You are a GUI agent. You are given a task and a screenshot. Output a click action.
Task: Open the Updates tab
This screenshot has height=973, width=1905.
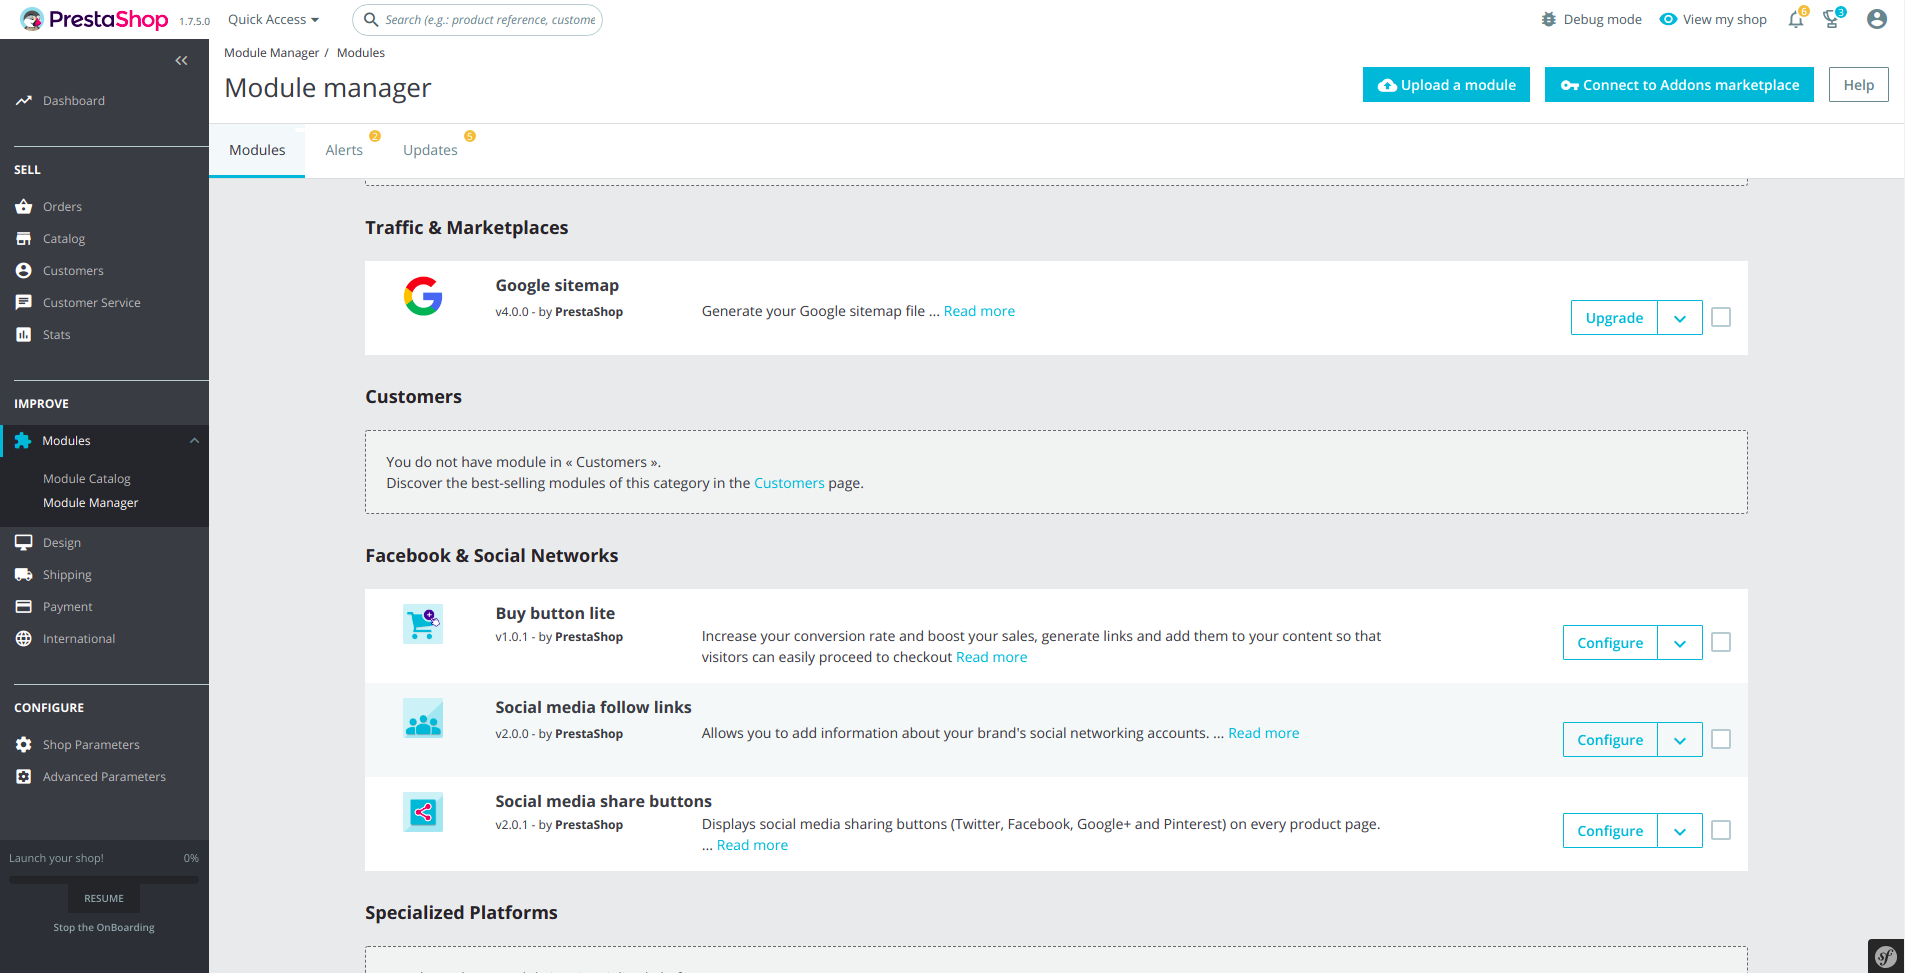[430, 149]
